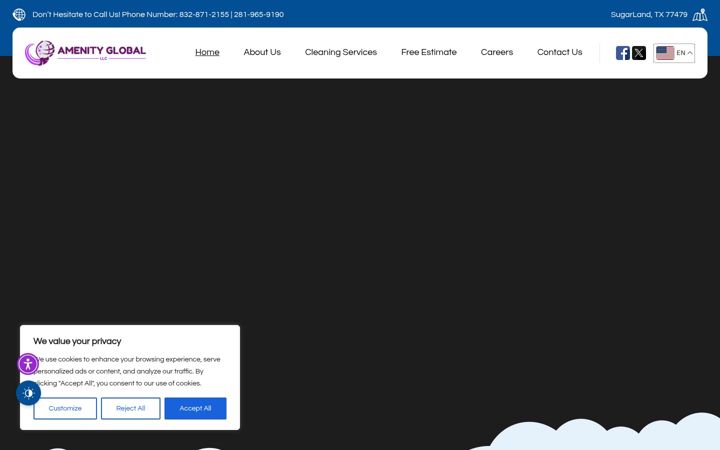Image resolution: width=720 pixels, height=450 pixels.
Task: Click Accept All cookies button
Action: pos(195,408)
